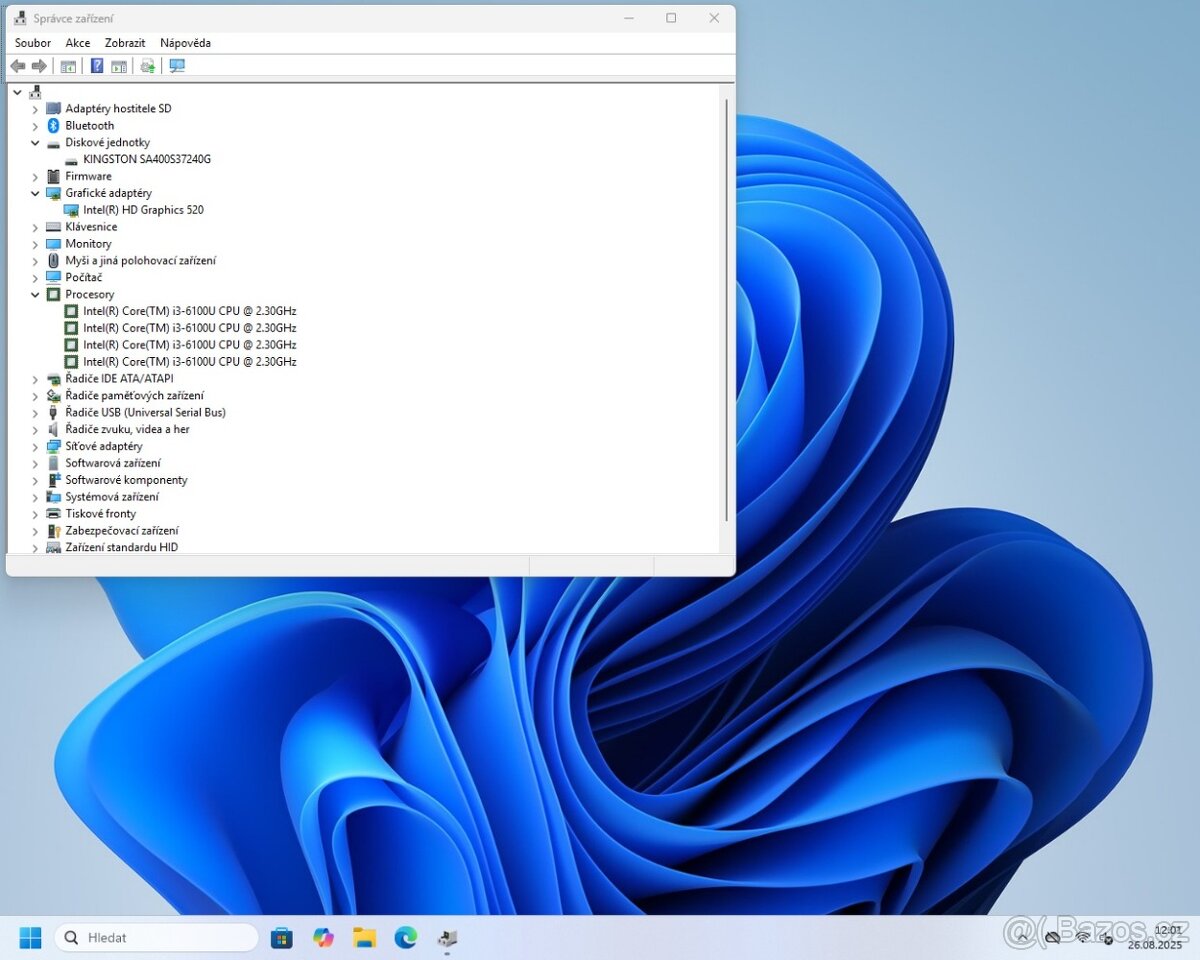Select the KINGSTON SA400S37240G disk drive

coord(146,159)
